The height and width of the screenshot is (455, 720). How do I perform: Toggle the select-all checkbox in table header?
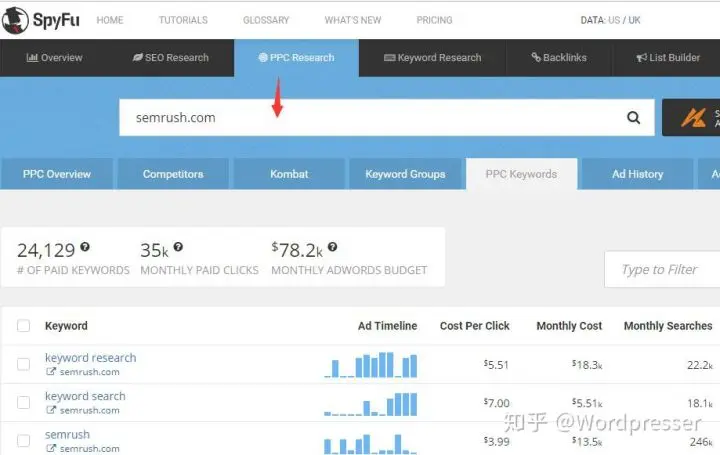23,326
